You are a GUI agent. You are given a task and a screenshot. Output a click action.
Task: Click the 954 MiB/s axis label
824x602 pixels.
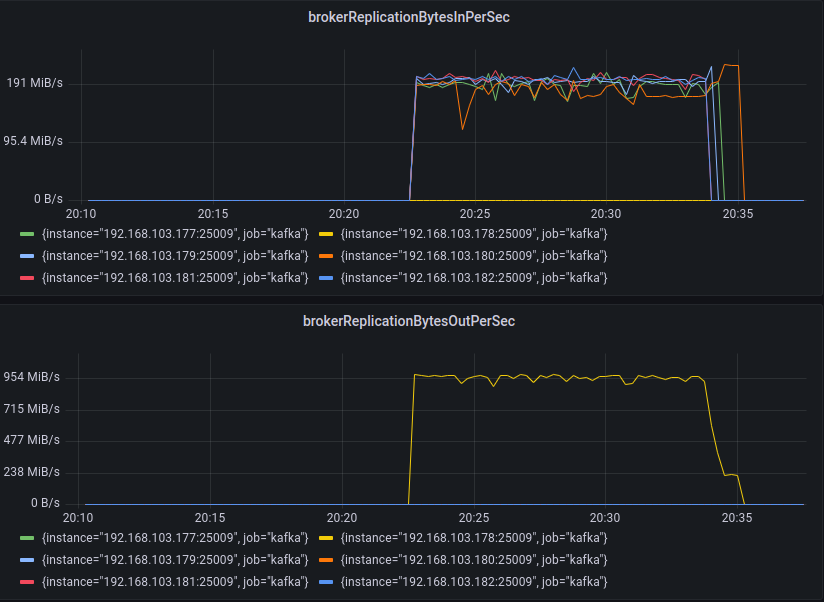pos(31,377)
